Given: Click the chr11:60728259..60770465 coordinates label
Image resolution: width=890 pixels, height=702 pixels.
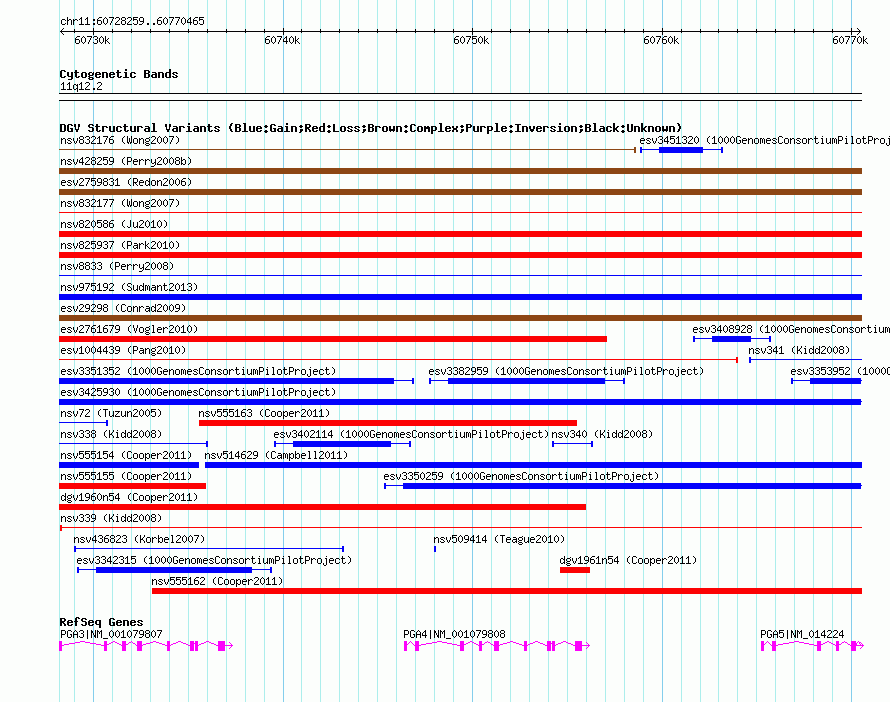Looking at the screenshot, I should tap(132, 22).
